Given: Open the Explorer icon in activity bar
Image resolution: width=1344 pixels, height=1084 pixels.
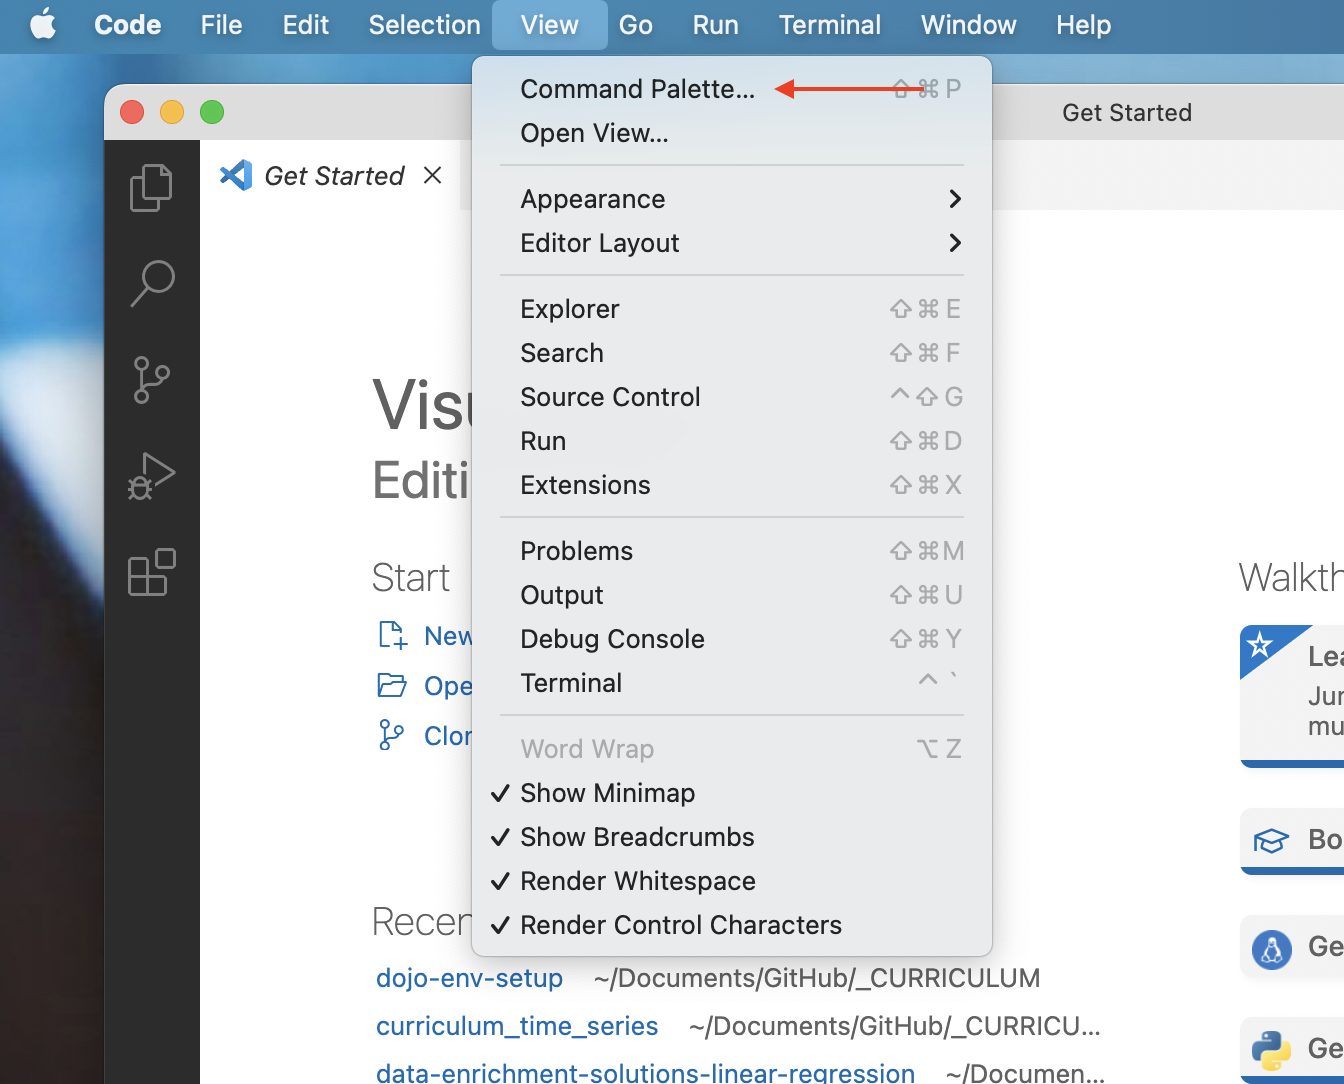Looking at the screenshot, I should tap(152, 187).
